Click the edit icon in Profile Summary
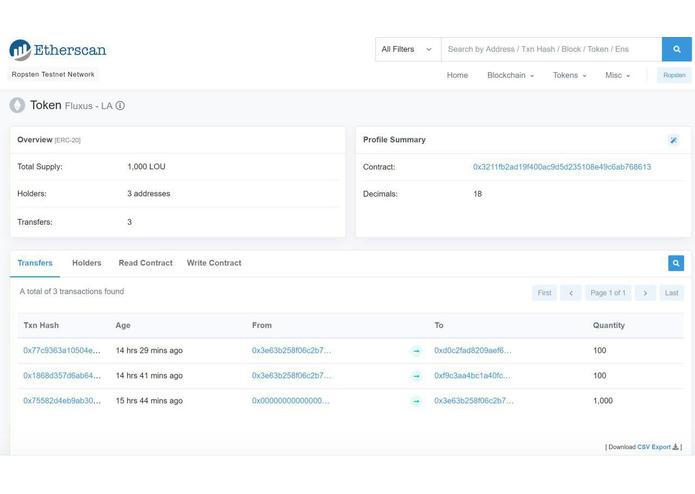This screenshot has height=494, width=695. pos(674,140)
